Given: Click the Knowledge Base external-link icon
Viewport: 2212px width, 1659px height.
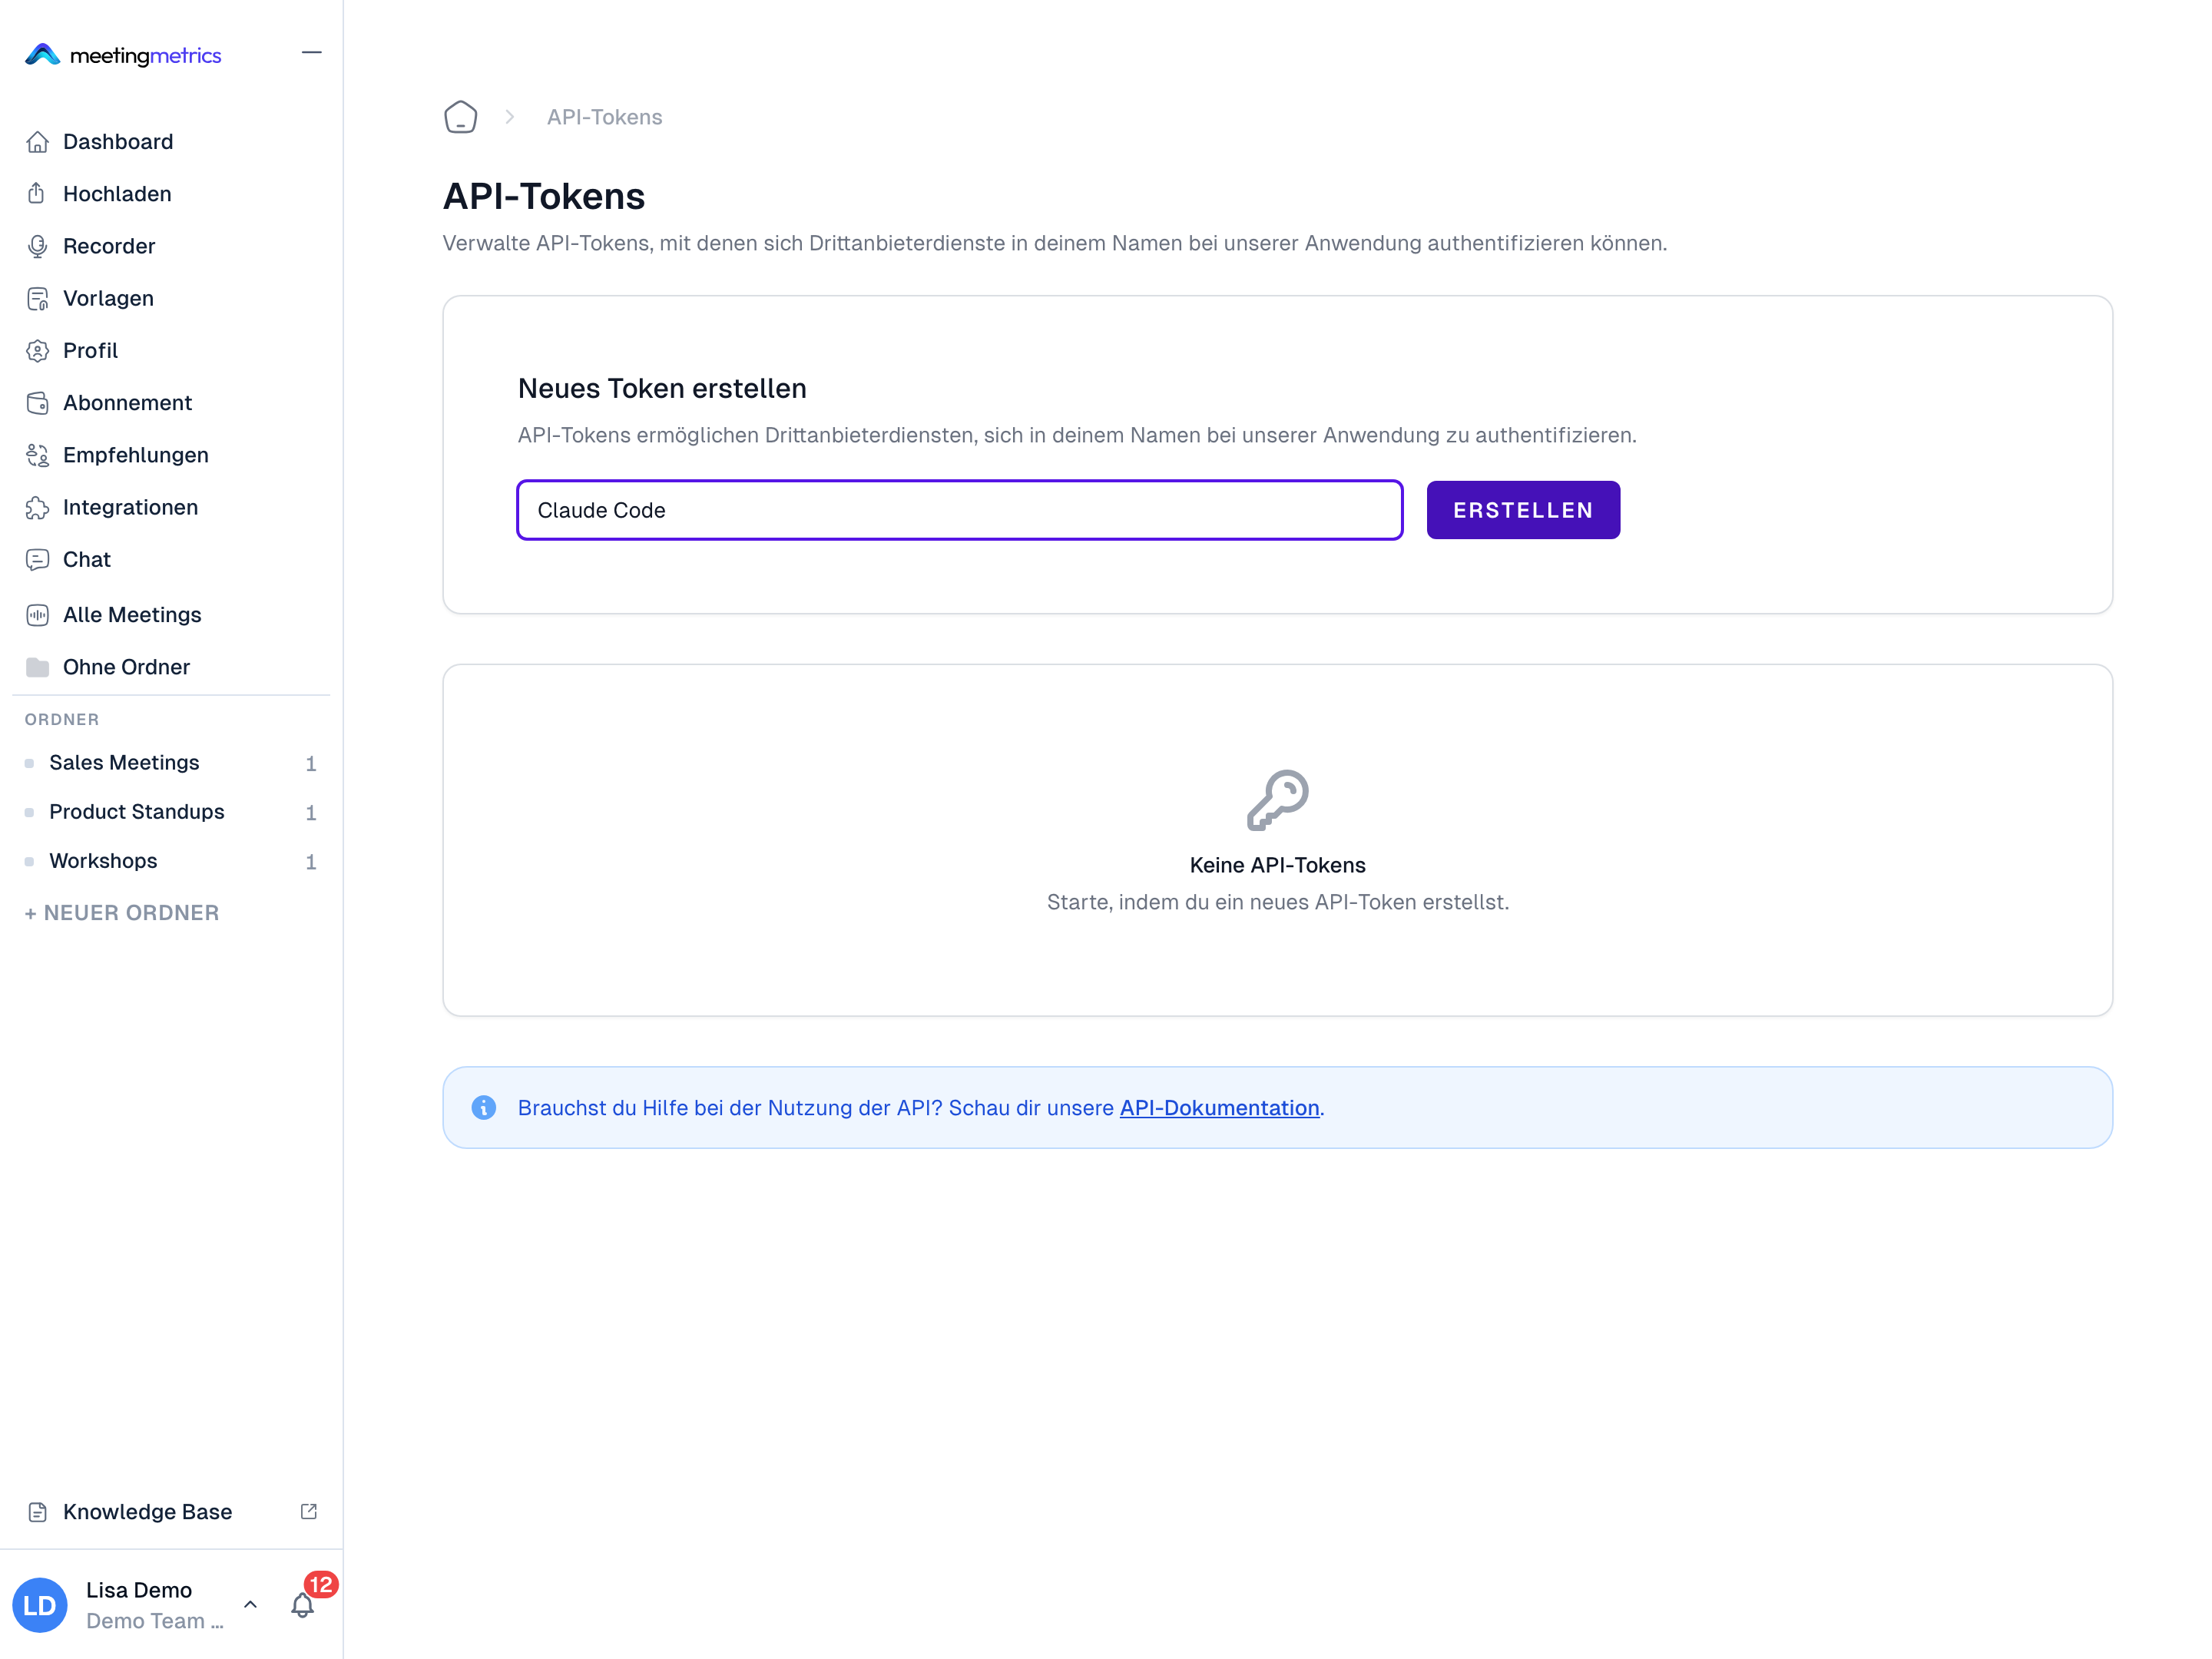Looking at the screenshot, I should coord(309,1511).
